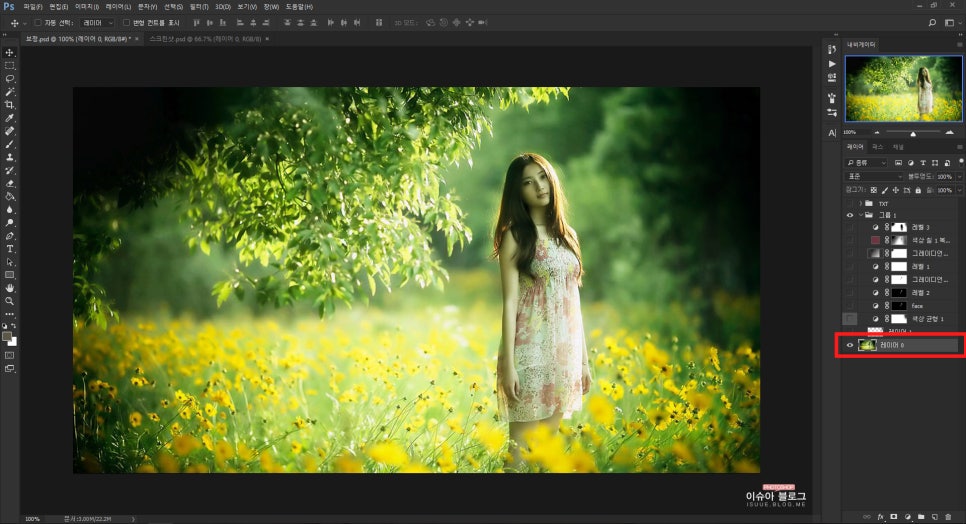Viewport: 966px width, 524px height.
Task: Toggle Quick Mask mode
Action: coord(9,355)
